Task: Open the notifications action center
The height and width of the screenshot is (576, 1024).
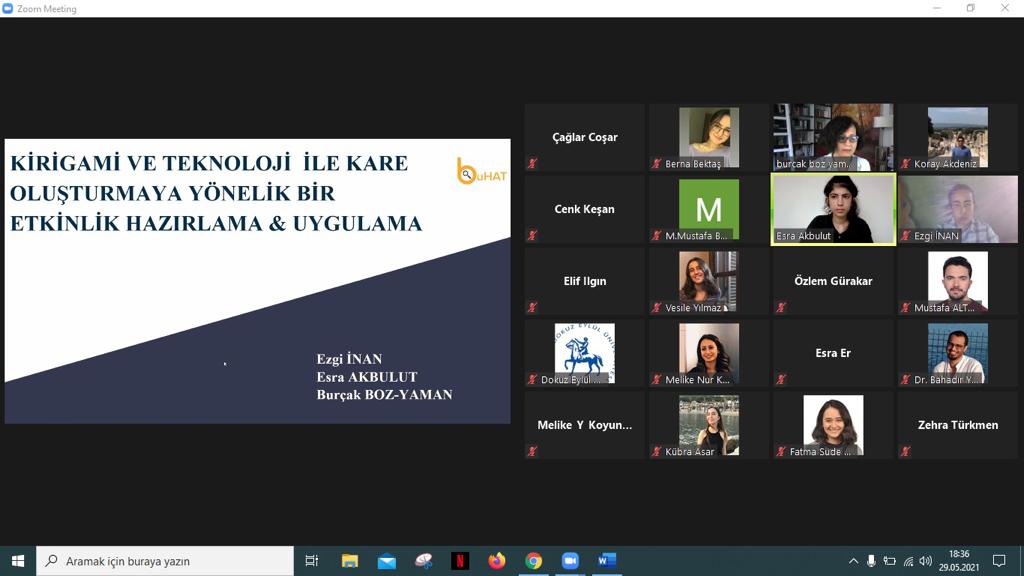Action: coord(999,561)
